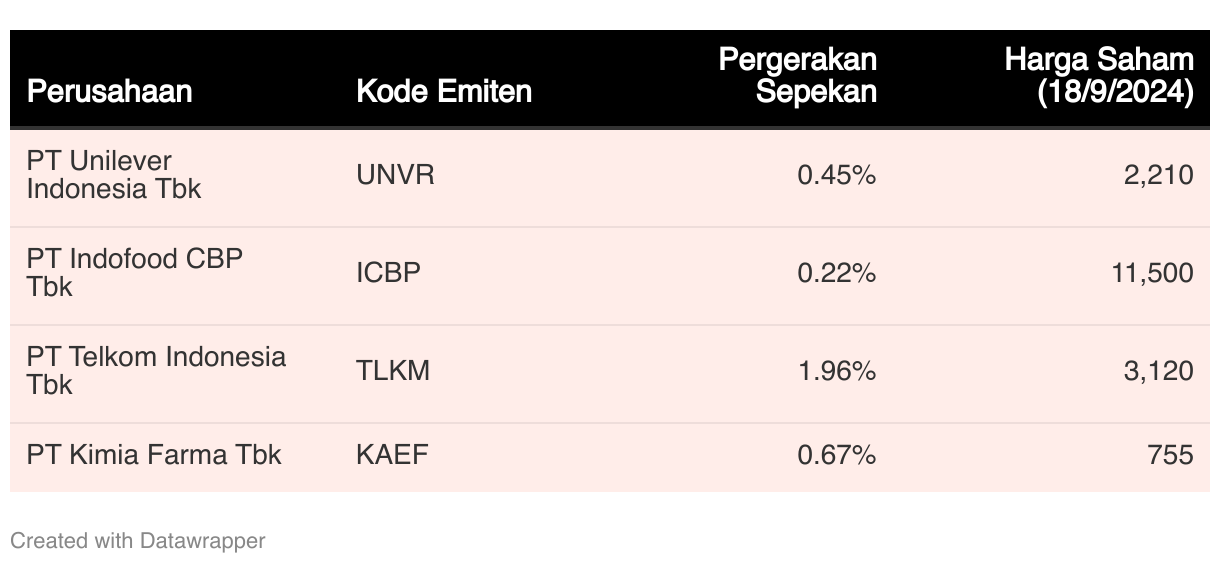Click the Harga Saham (18/9/2024) header
The width and height of the screenshot is (1220, 564).
(1099, 75)
